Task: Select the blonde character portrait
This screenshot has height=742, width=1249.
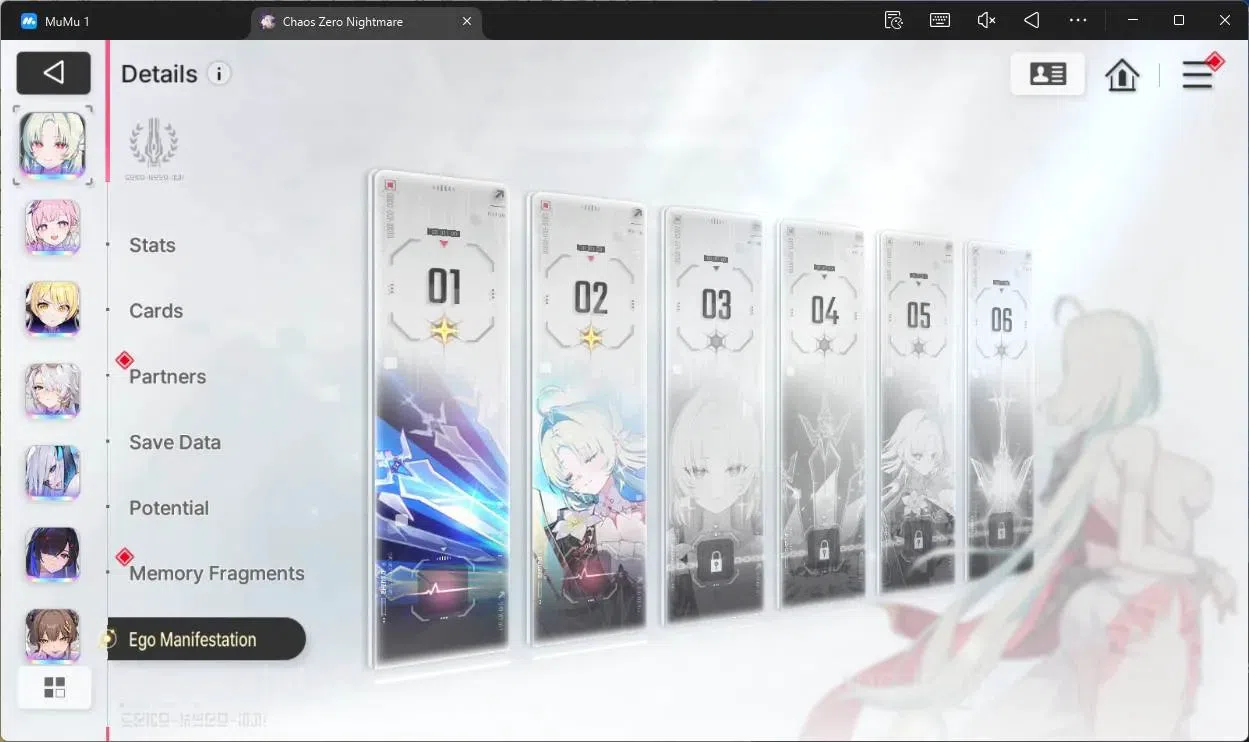Action: pos(53,309)
